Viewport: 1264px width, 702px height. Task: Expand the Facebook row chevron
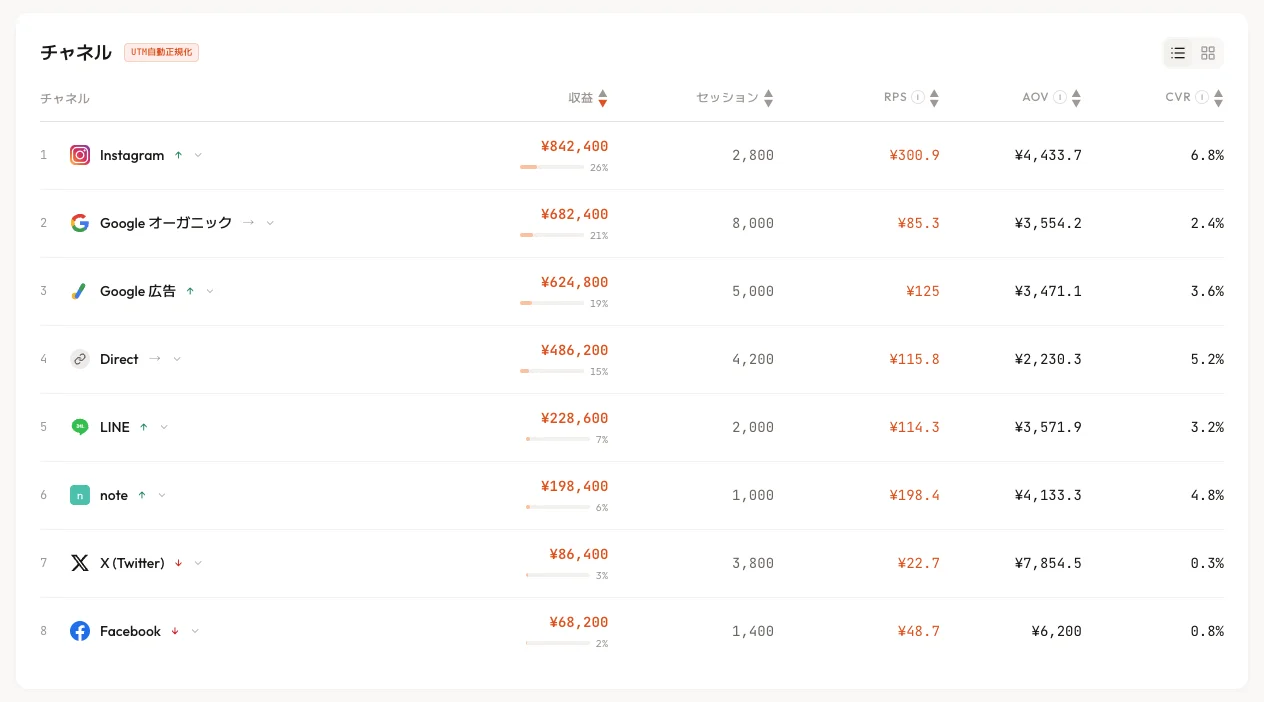click(x=195, y=631)
